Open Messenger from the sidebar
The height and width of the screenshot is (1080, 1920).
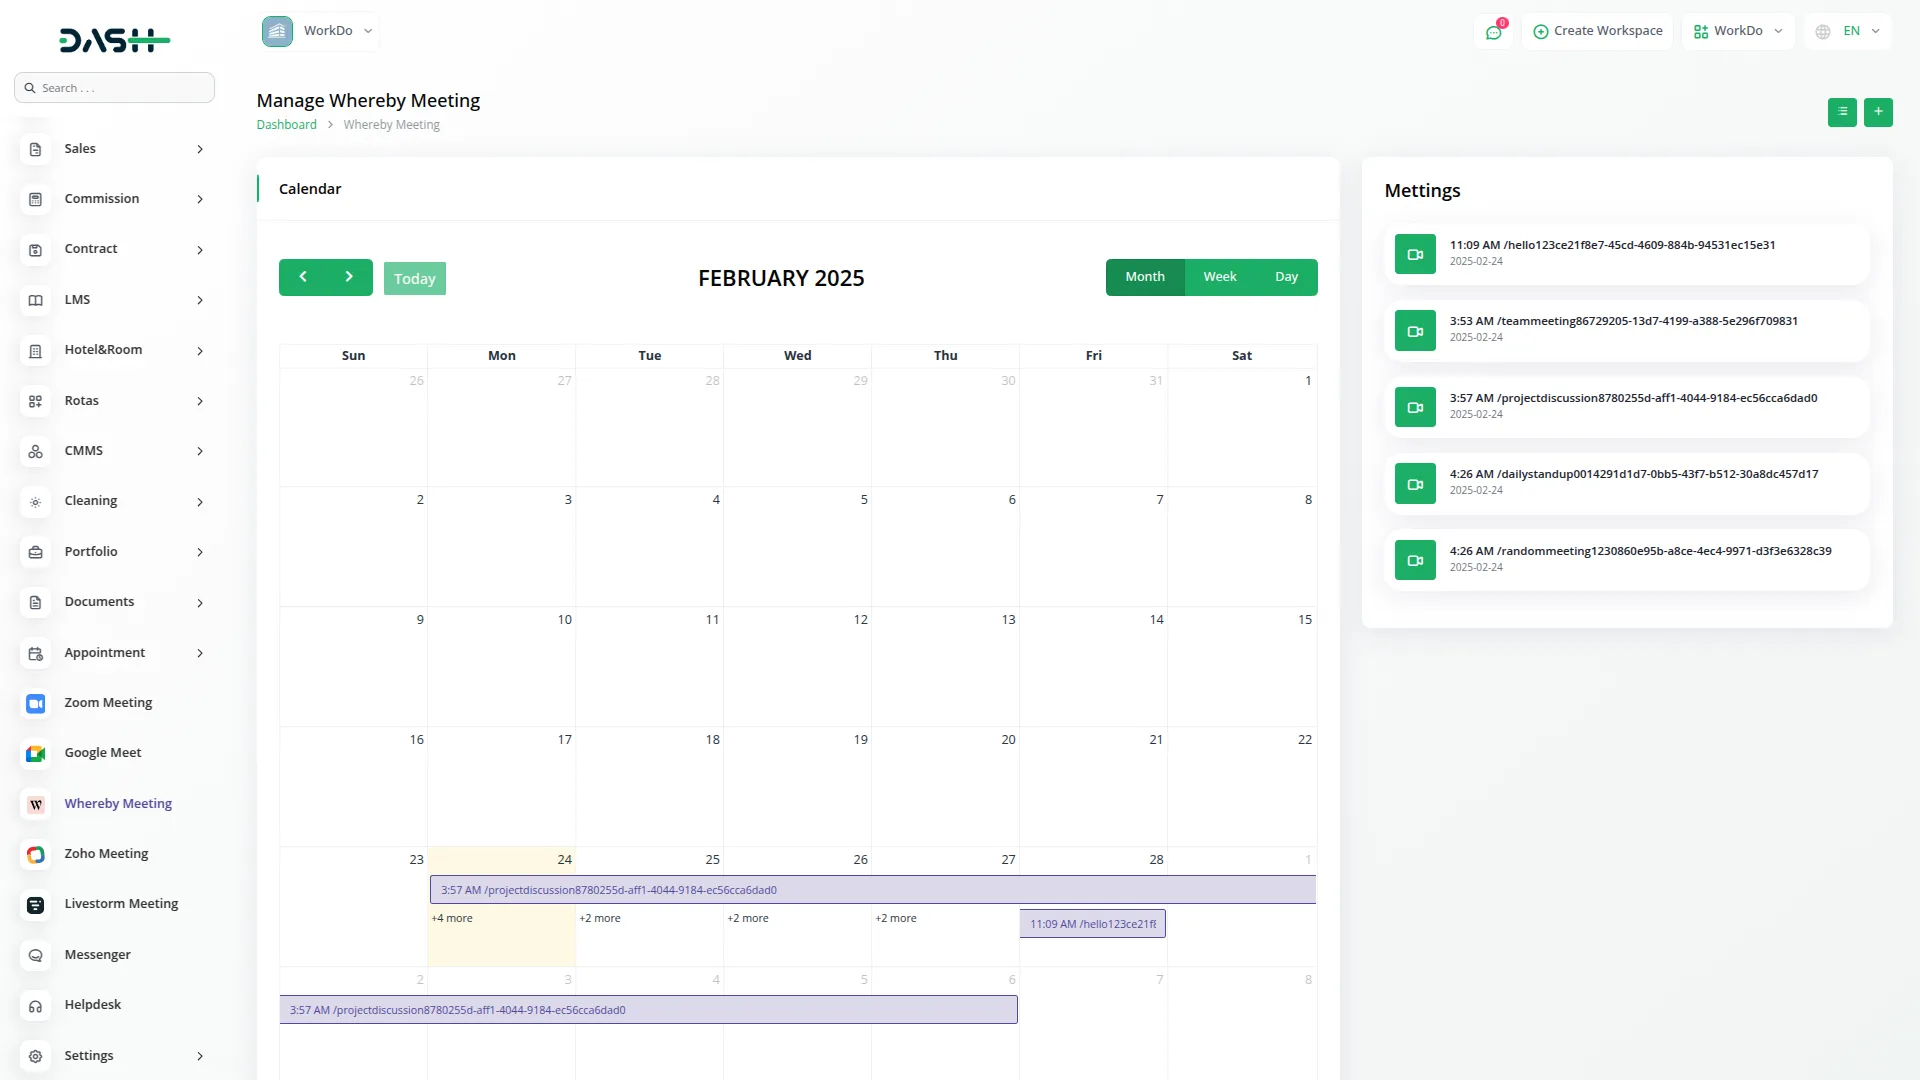click(x=97, y=955)
